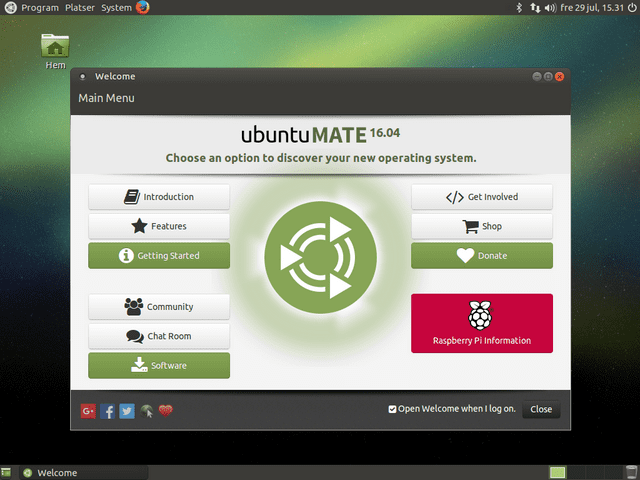Select the Welcome taskbar entry

(84, 473)
